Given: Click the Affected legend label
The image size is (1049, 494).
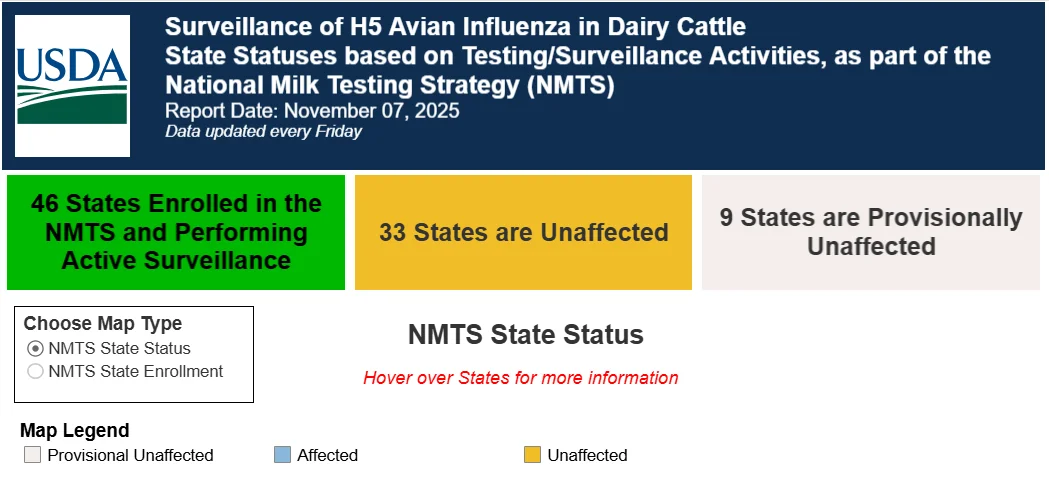Looking at the screenshot, I should [328, 455].
